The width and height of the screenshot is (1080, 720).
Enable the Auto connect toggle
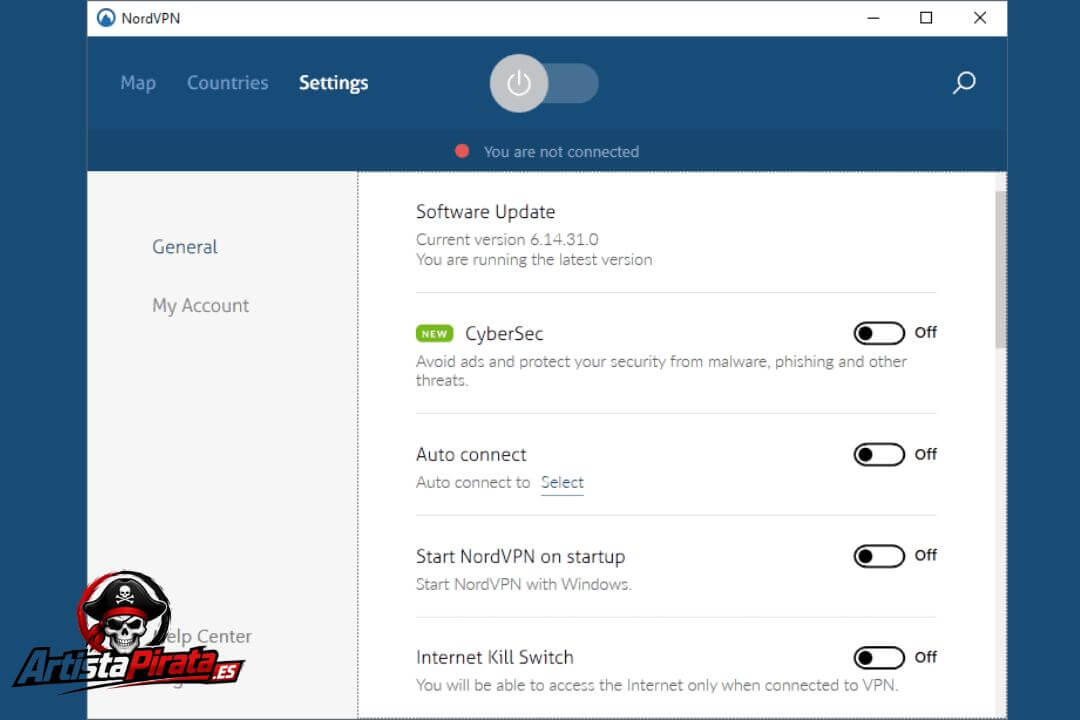pos(879,455)
